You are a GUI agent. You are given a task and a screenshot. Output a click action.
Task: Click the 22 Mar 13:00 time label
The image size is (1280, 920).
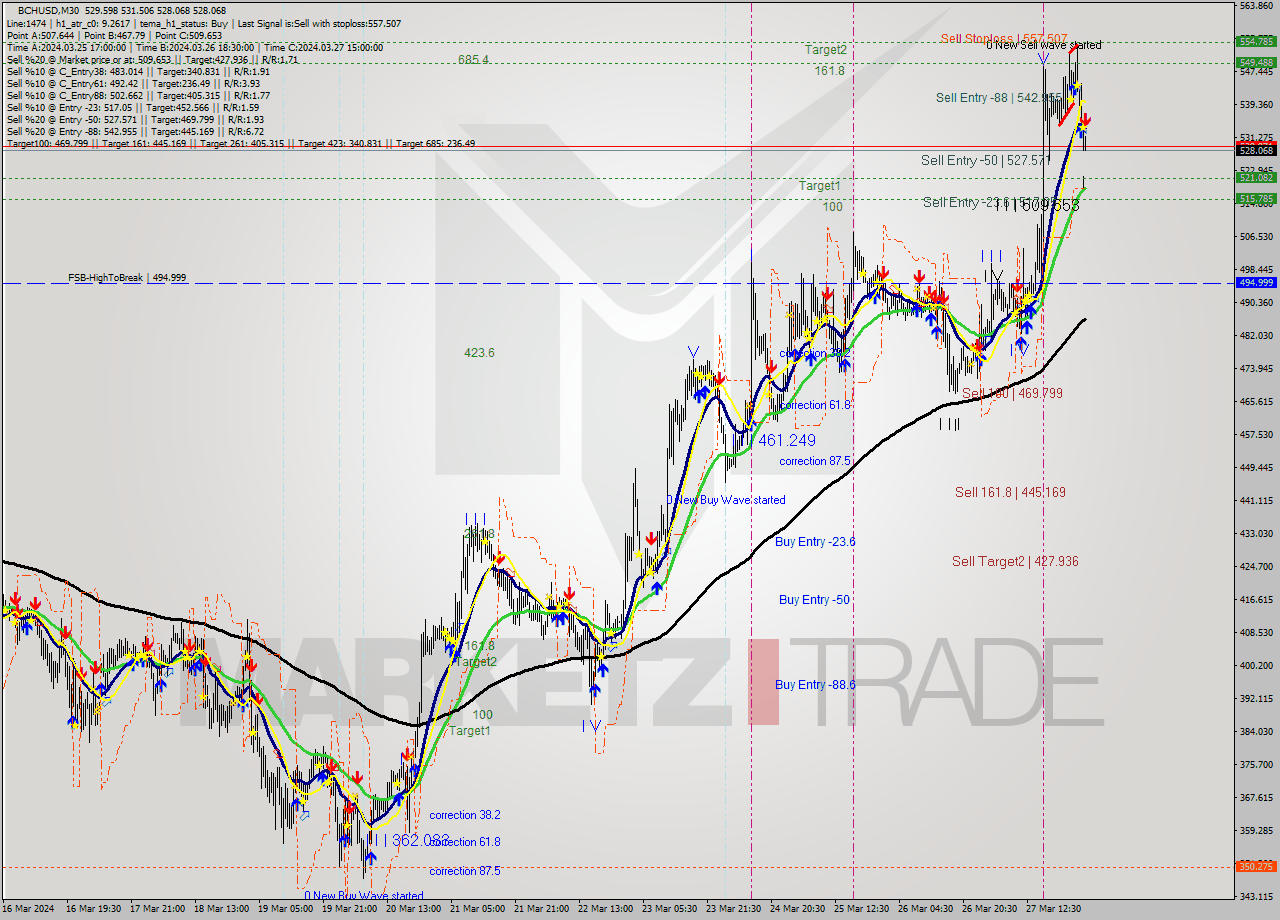click(606, 909)
